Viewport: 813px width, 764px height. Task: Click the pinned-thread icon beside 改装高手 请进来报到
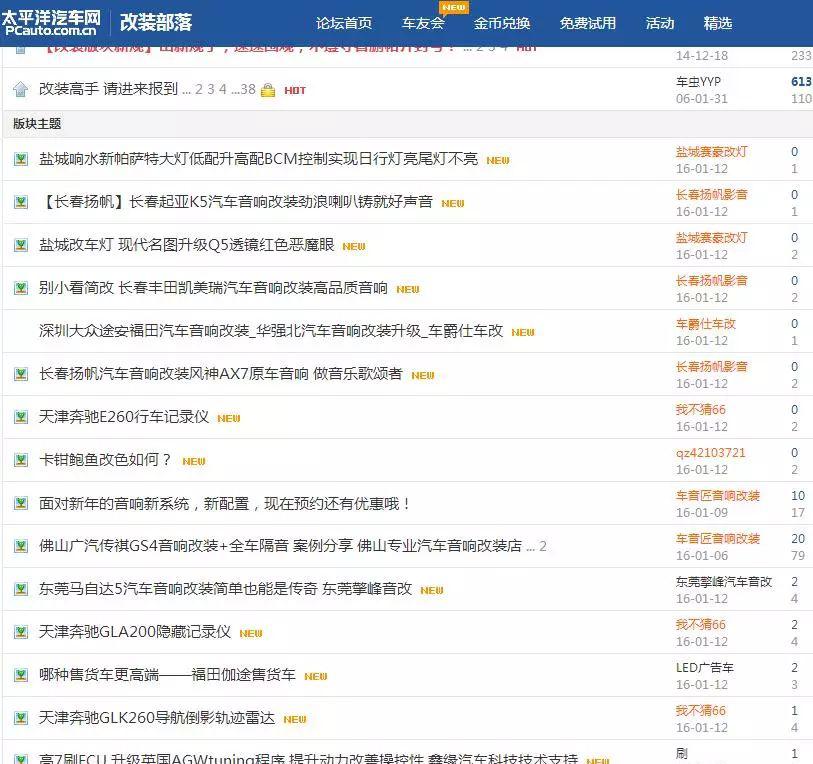pyautogui.click(x=21, y=89)
